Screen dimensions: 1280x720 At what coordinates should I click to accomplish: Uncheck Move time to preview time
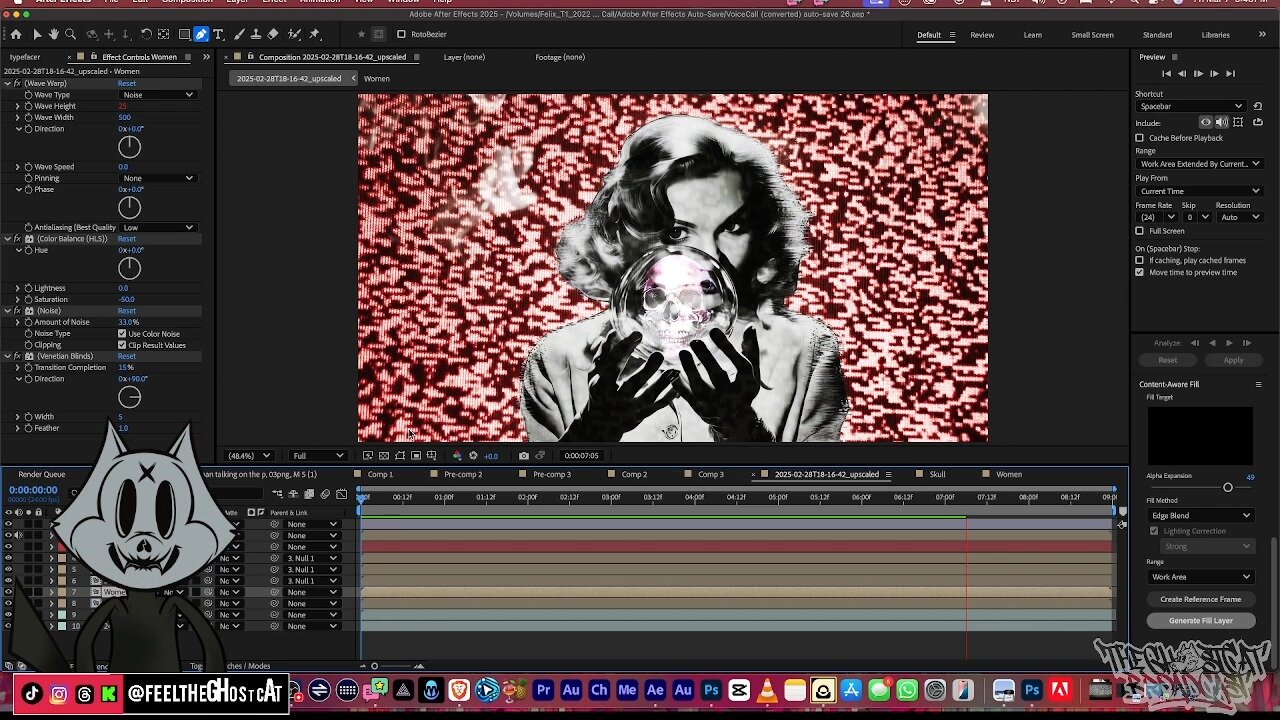[1139, 272]
